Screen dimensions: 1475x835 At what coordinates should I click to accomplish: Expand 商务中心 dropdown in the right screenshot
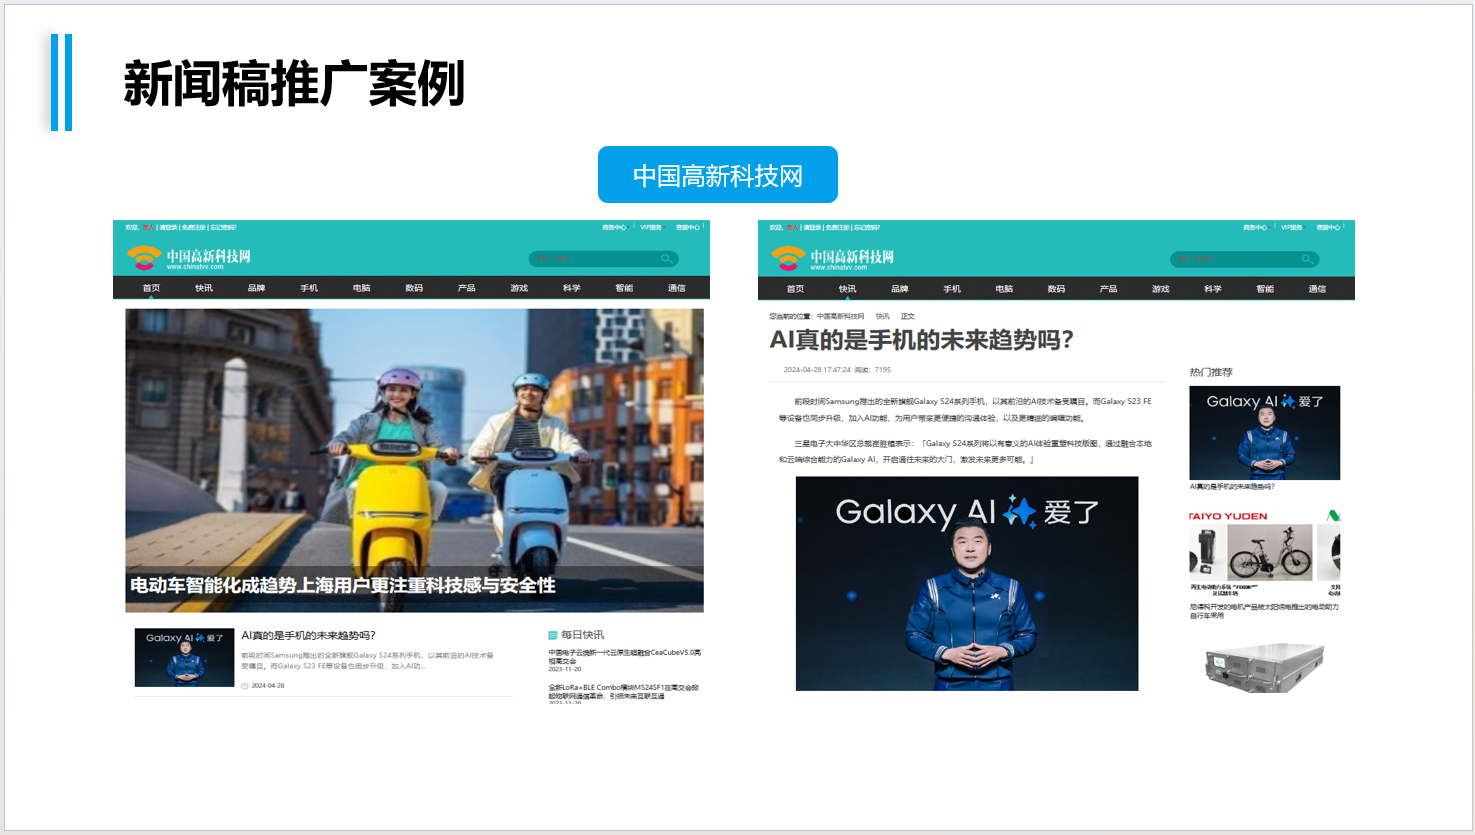1257,228
